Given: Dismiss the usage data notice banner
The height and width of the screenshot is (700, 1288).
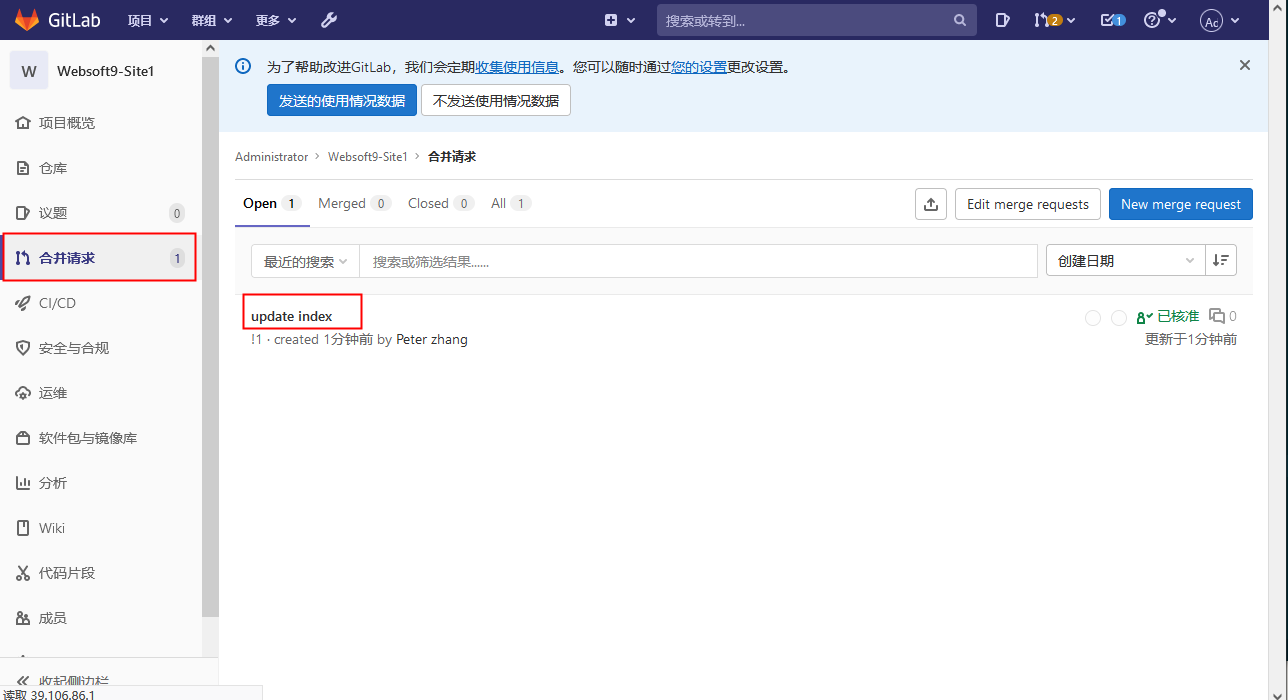Looking at the screenshot, I should tap(1245, 65).
